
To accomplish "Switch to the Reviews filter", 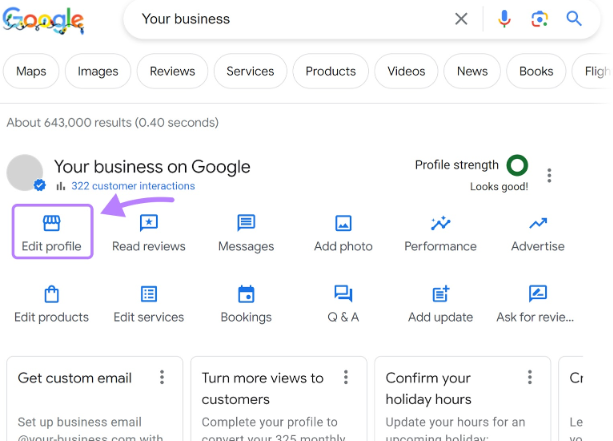I will (172, 71).
